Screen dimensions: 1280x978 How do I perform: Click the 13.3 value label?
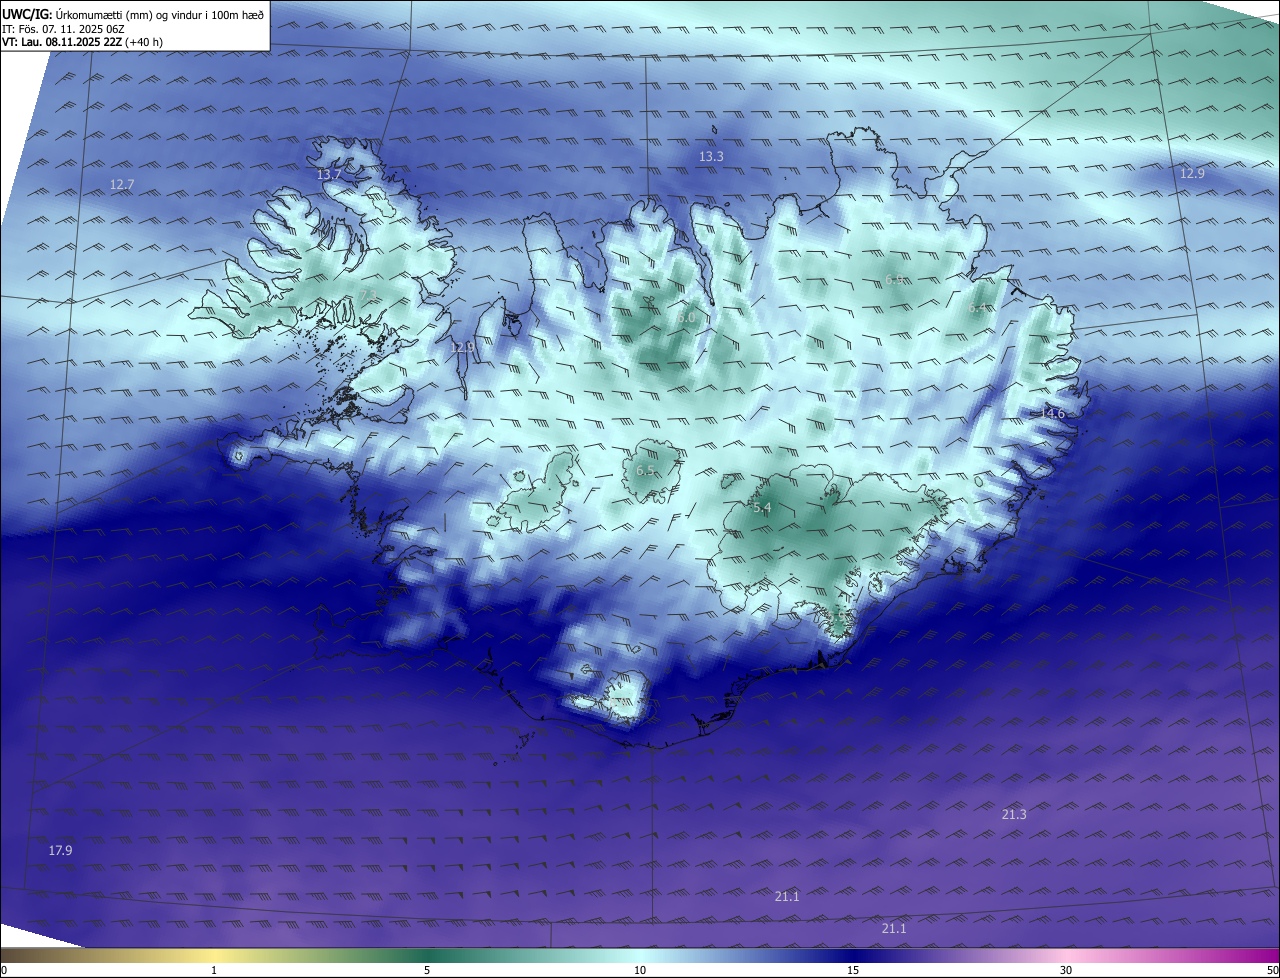click(x=711, y=157)
